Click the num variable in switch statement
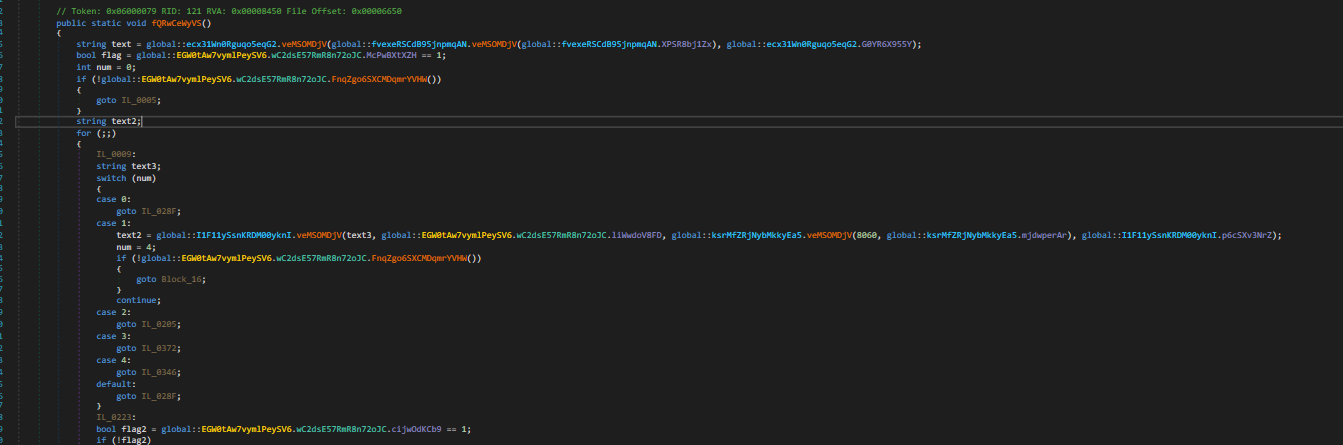This screenshot has width=1343, height=445. [144, 177]
